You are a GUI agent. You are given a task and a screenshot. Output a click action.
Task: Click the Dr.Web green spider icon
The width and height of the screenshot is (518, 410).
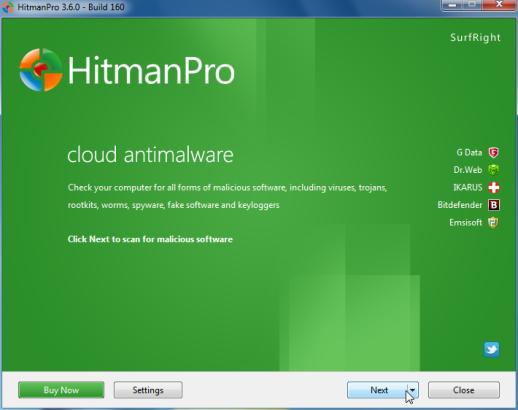pos(494,170)
